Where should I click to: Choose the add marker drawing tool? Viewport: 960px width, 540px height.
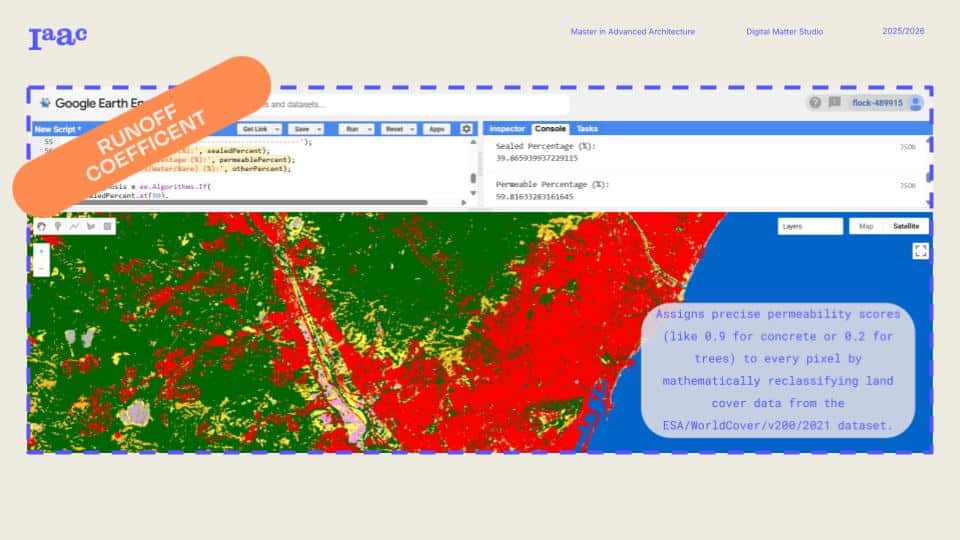point(58,227)
